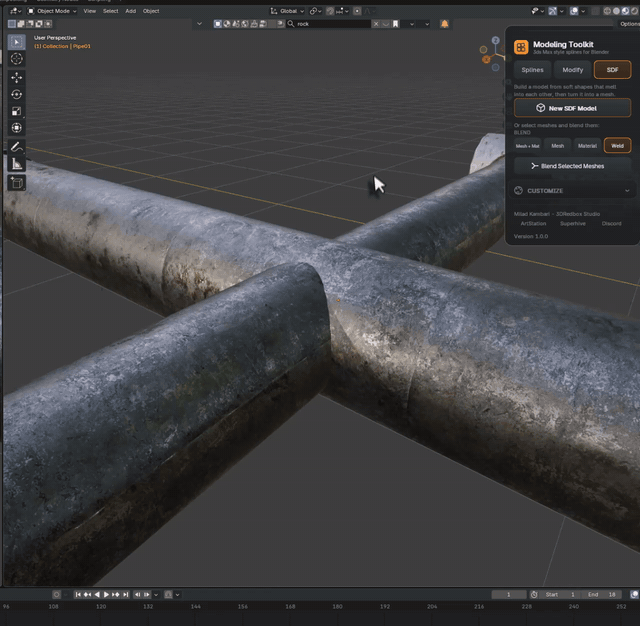640x626 pixels.
Task: Play the animation in reverse
Action: tap(97, 595)
